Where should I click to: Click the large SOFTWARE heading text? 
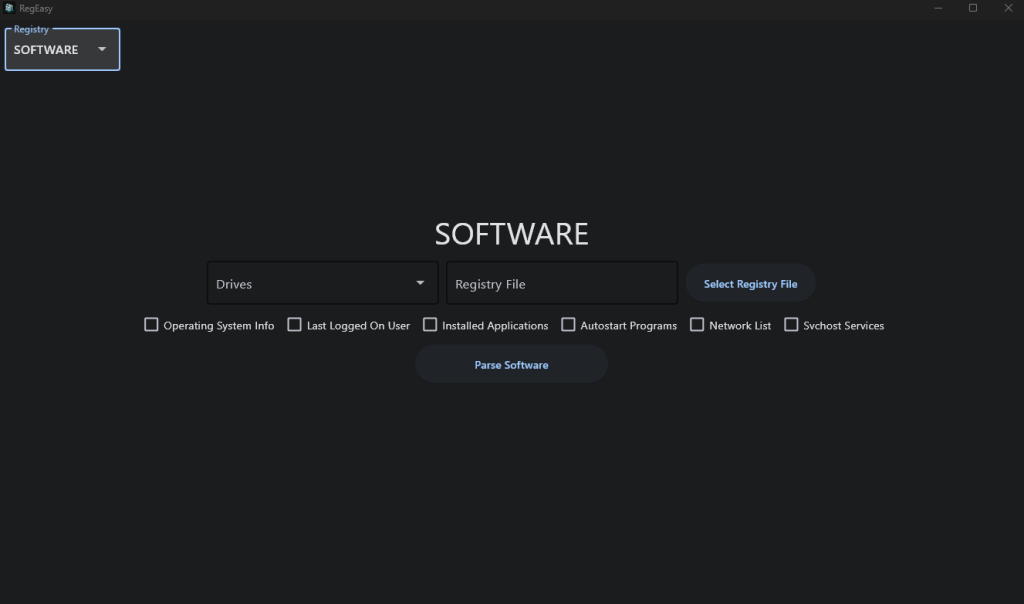[x=511, y=234]
